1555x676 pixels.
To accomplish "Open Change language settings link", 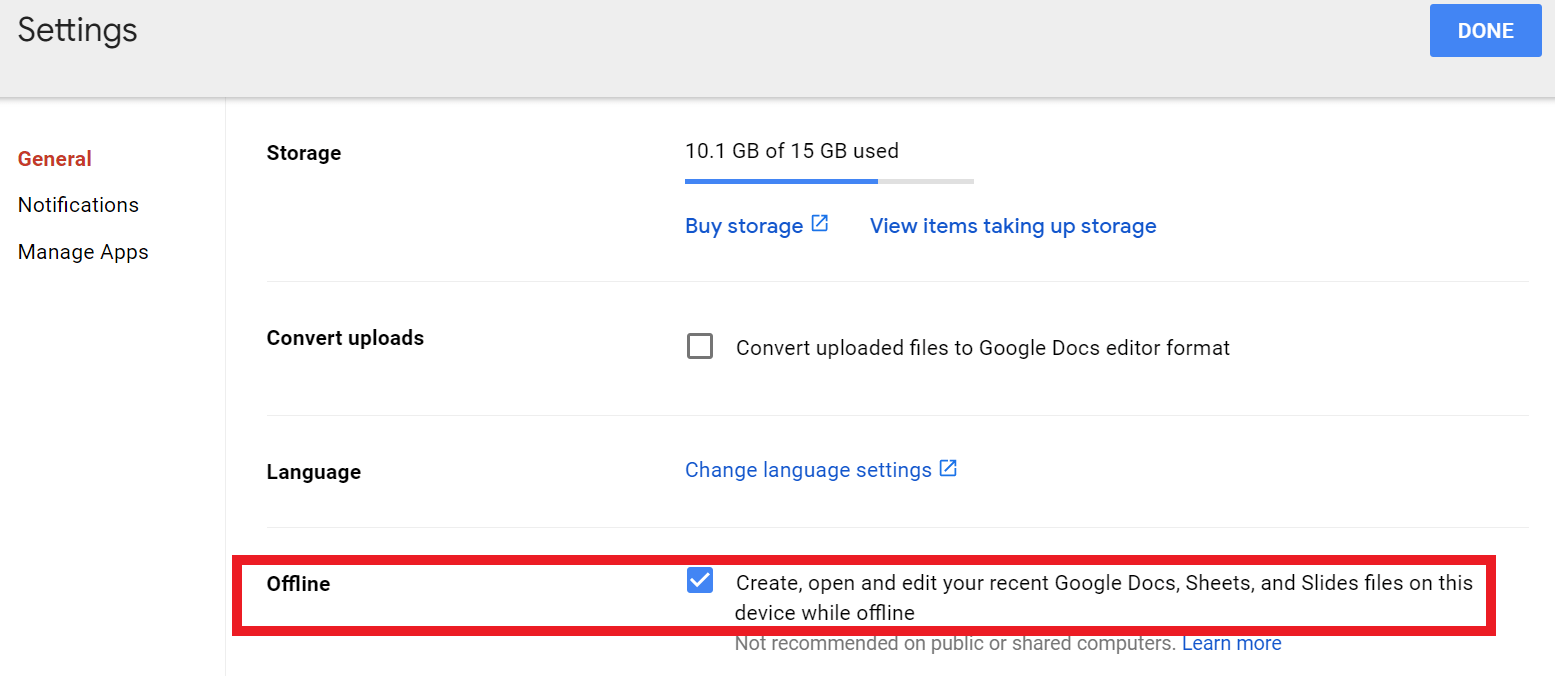I will (x=808, y=470).
